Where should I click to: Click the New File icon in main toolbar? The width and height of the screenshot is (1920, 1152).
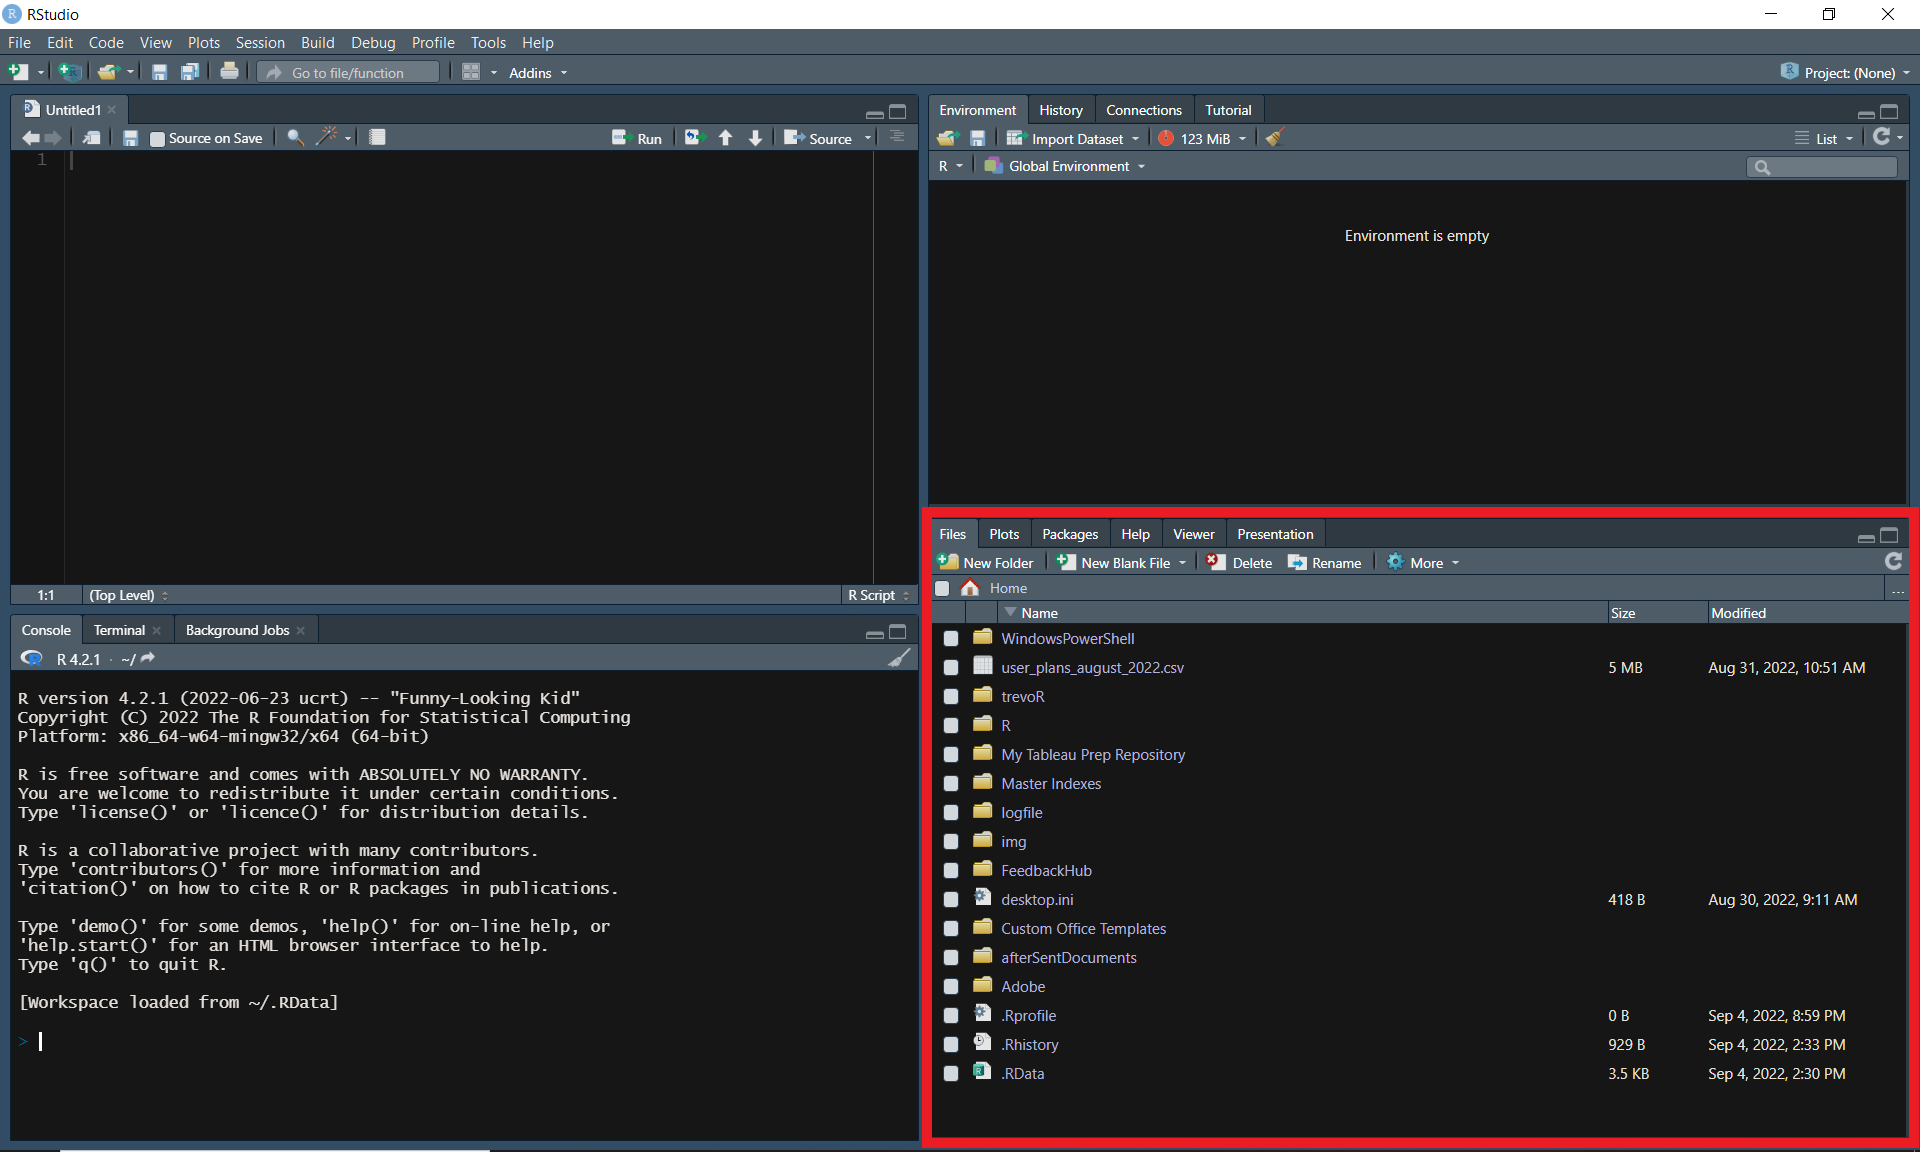pos(18,72)
